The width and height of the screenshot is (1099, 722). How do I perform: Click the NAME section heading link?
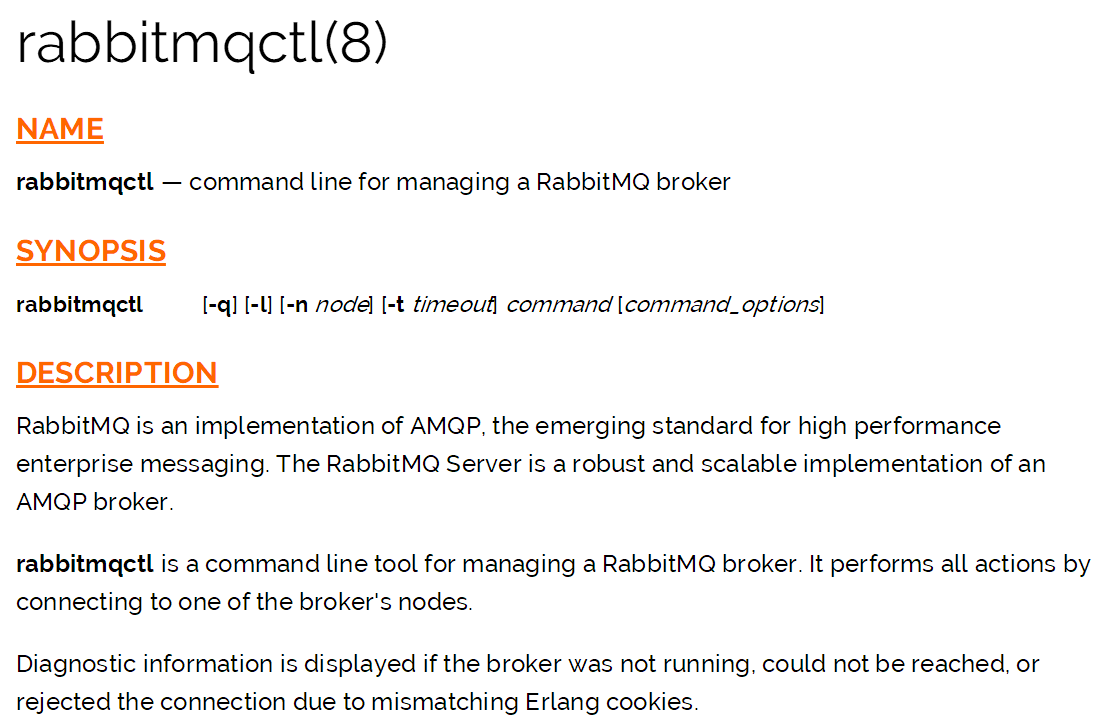(x=60, y=130)
